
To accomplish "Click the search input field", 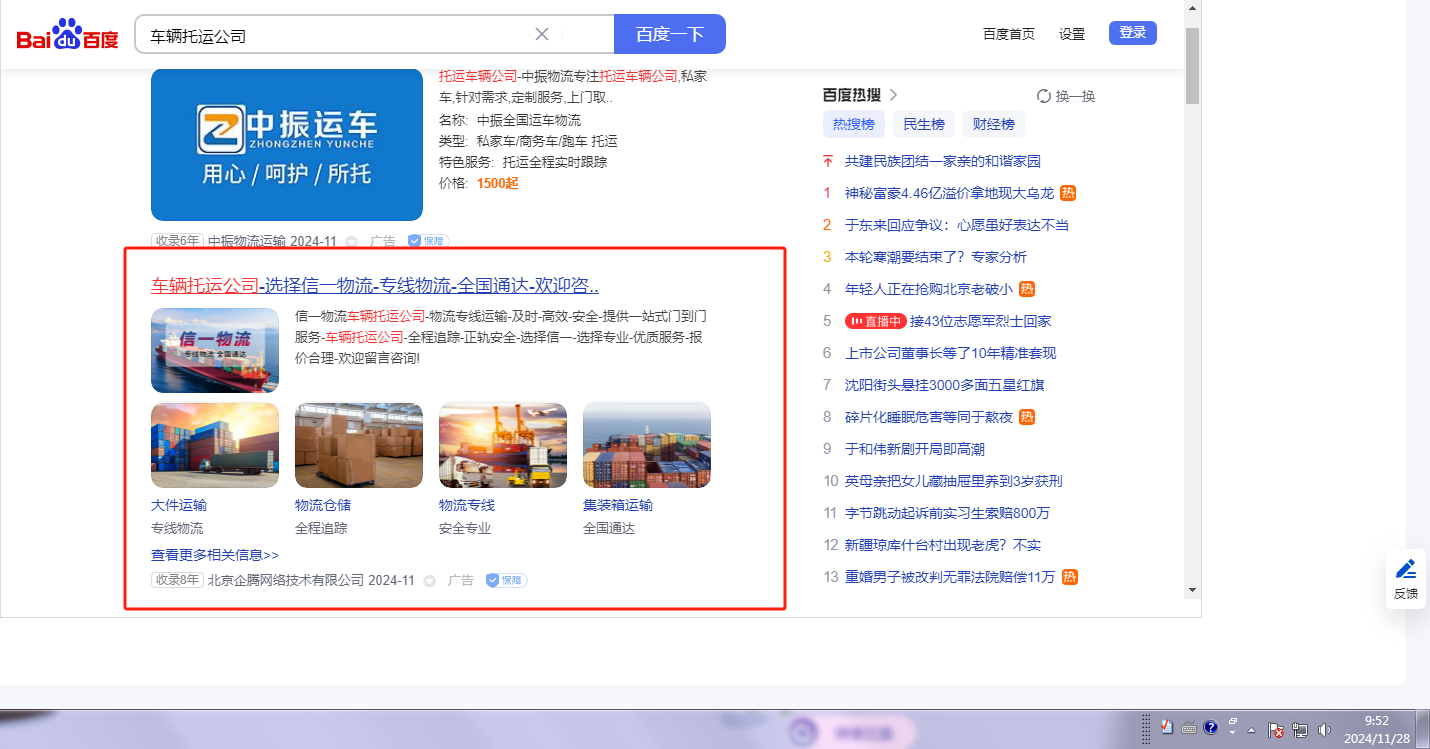I will [x=340, y=35].
